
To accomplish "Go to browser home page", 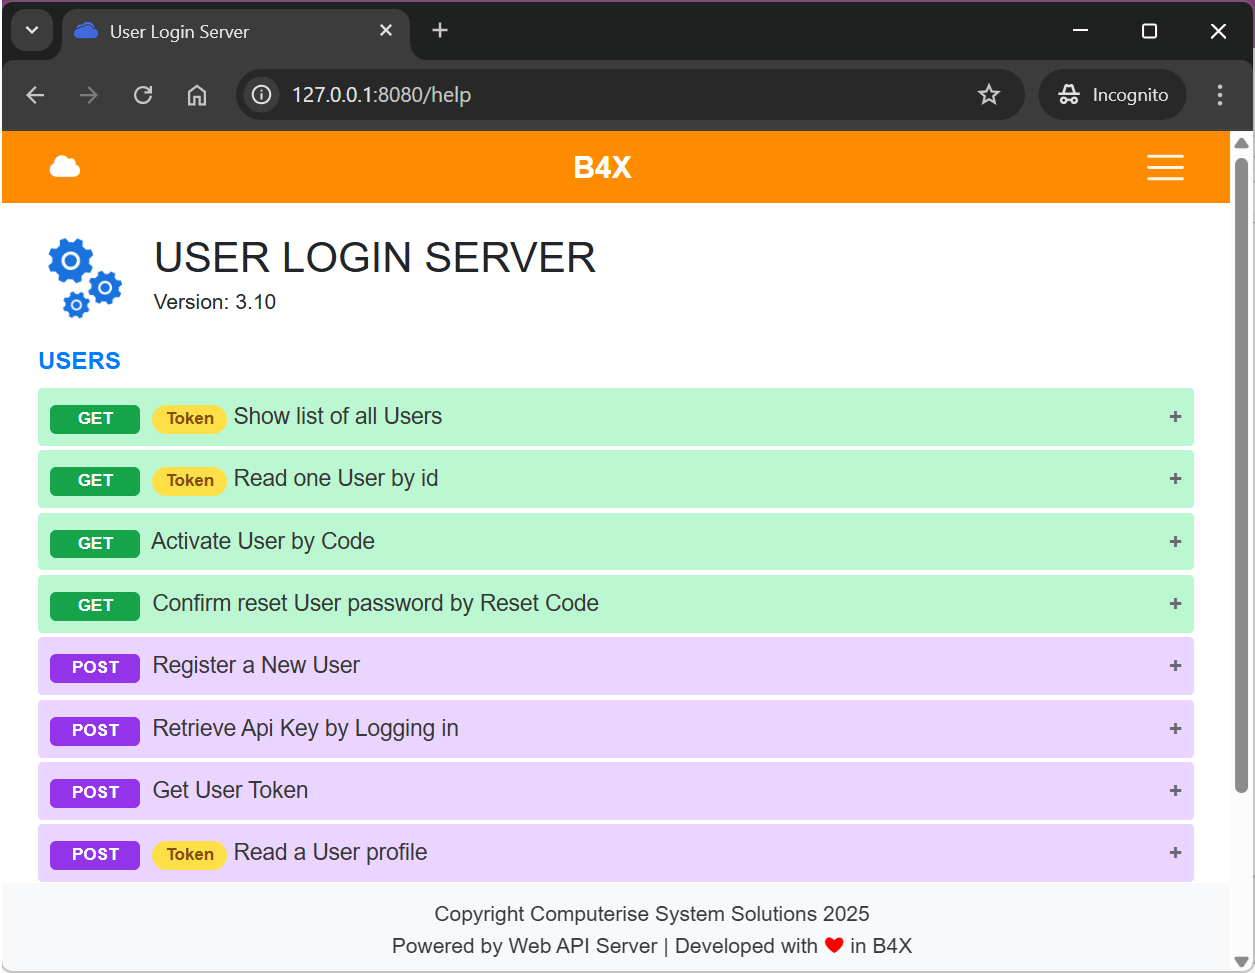I will [x=197, y=95].
